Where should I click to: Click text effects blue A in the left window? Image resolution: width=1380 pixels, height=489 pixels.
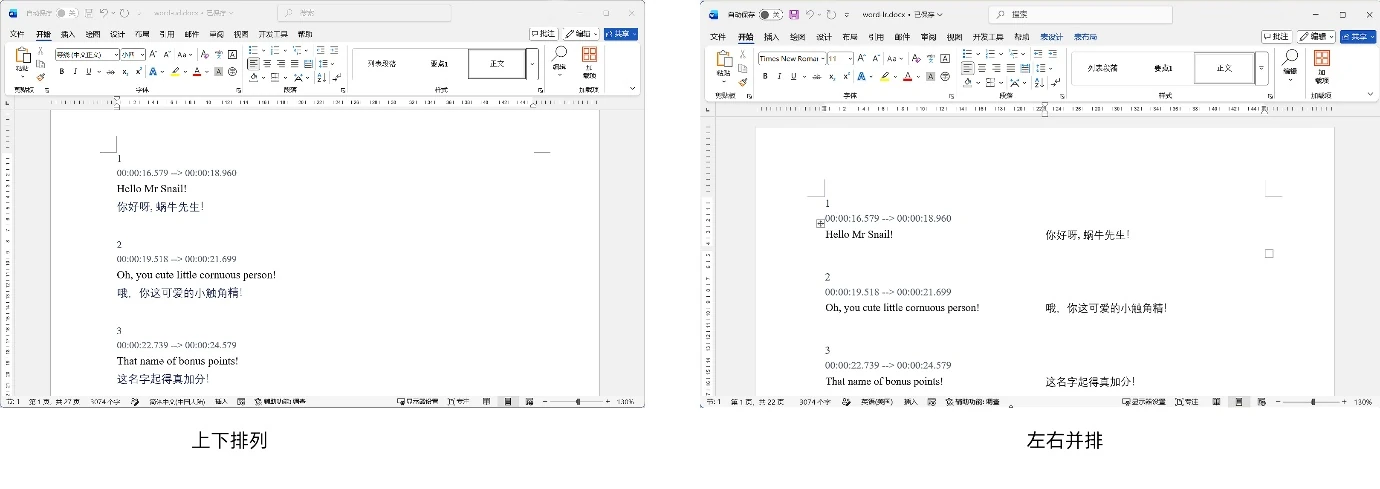(154, 72)
